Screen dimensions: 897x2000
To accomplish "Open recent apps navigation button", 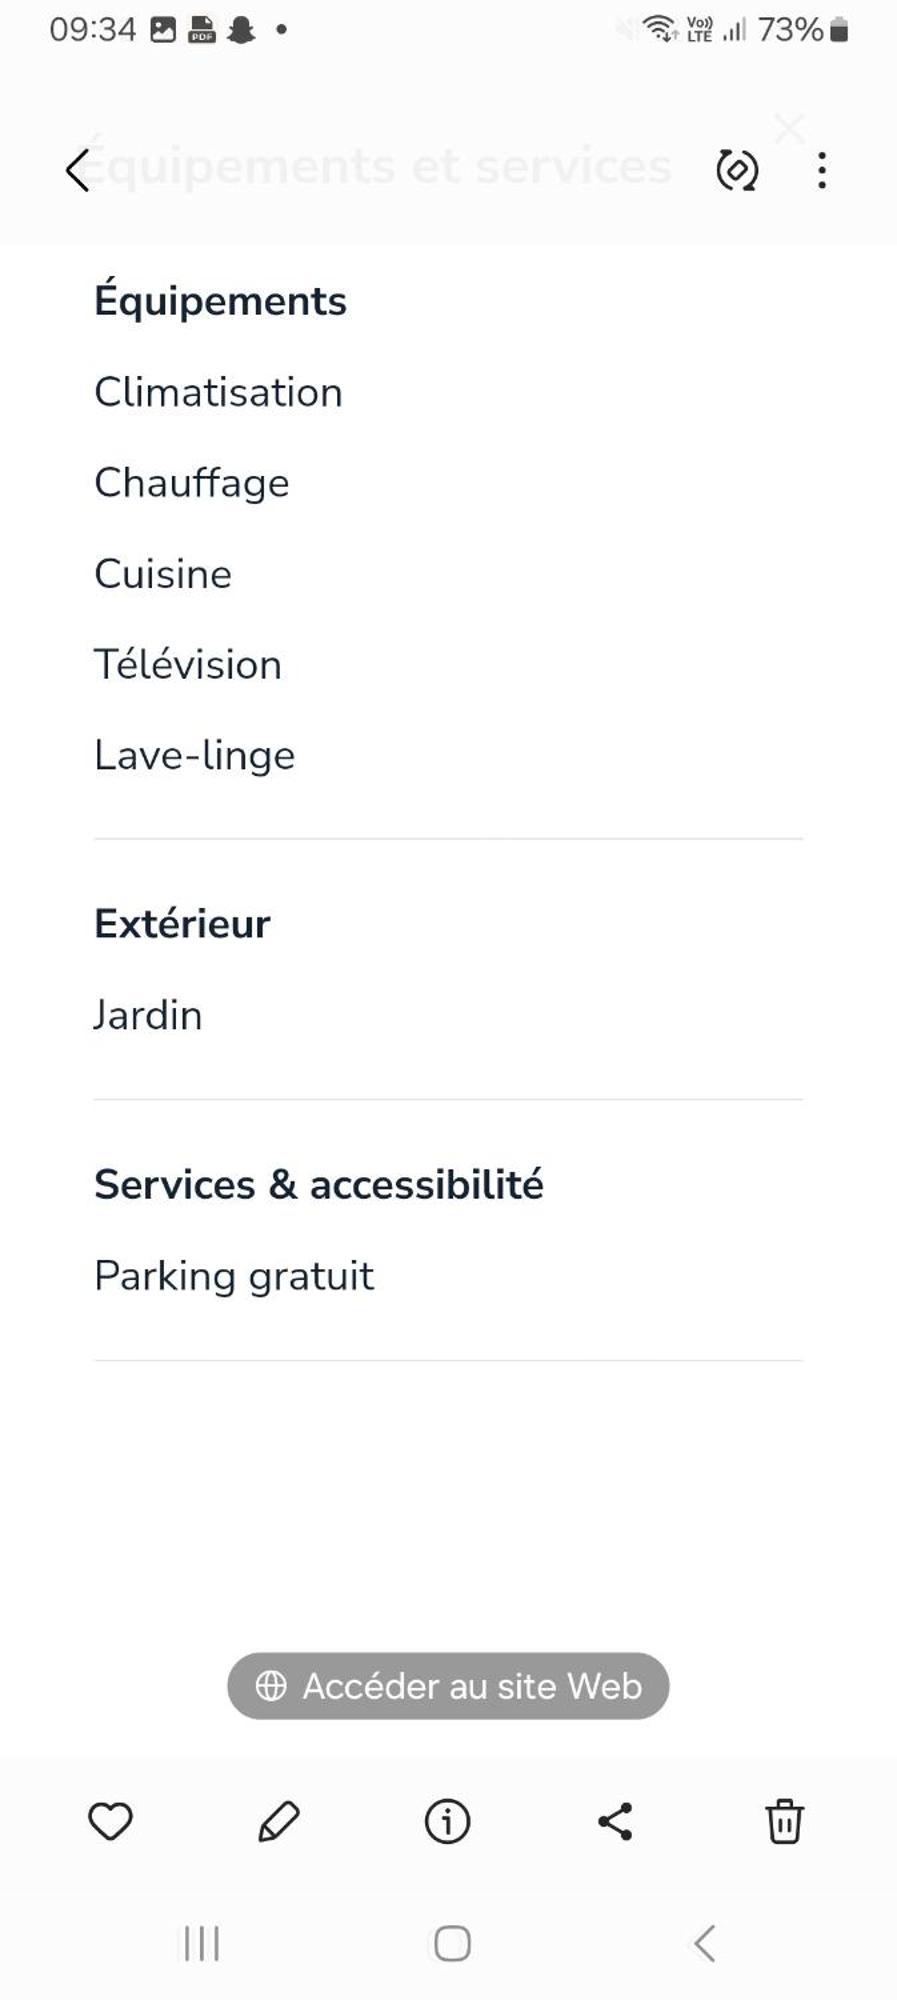I will point(201,1944).
